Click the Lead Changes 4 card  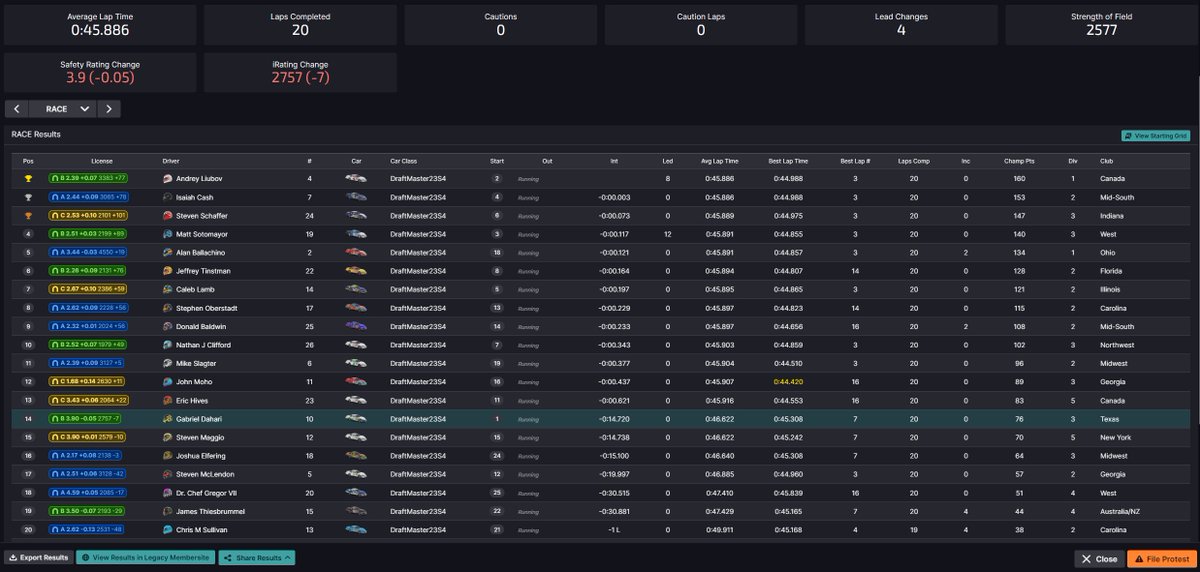(901, 25)
